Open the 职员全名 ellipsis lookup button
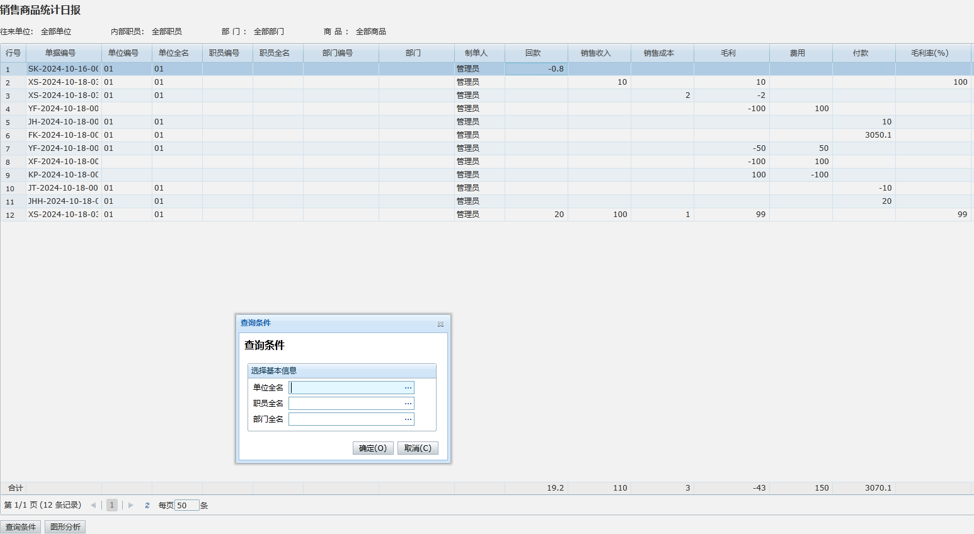 pyautogui.click(x=408, y=404)
